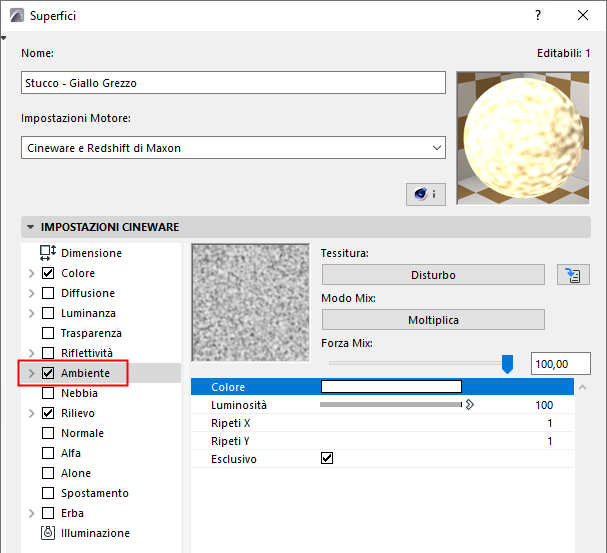Image resolution: width=607 pixels, height=553 pixels.
Task: Enable the Normale checkbox
Action: coord(48,433)
